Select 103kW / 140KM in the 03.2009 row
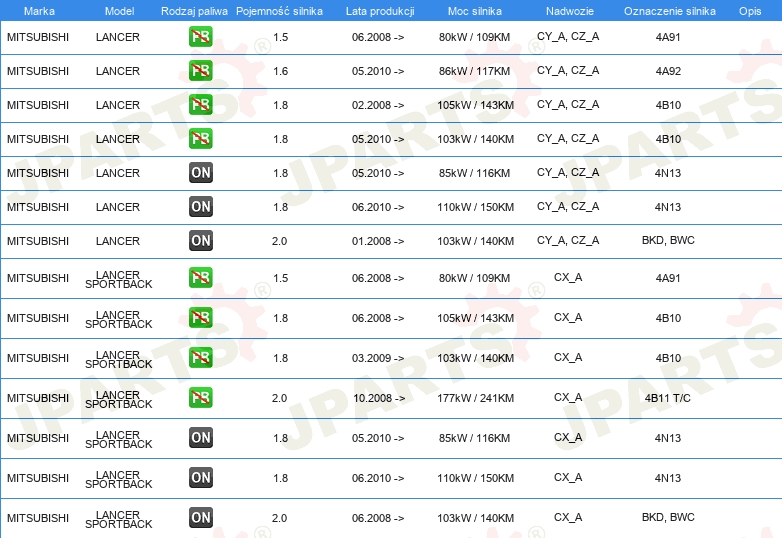This screenshot has height=538, width=782. point(475,358)
